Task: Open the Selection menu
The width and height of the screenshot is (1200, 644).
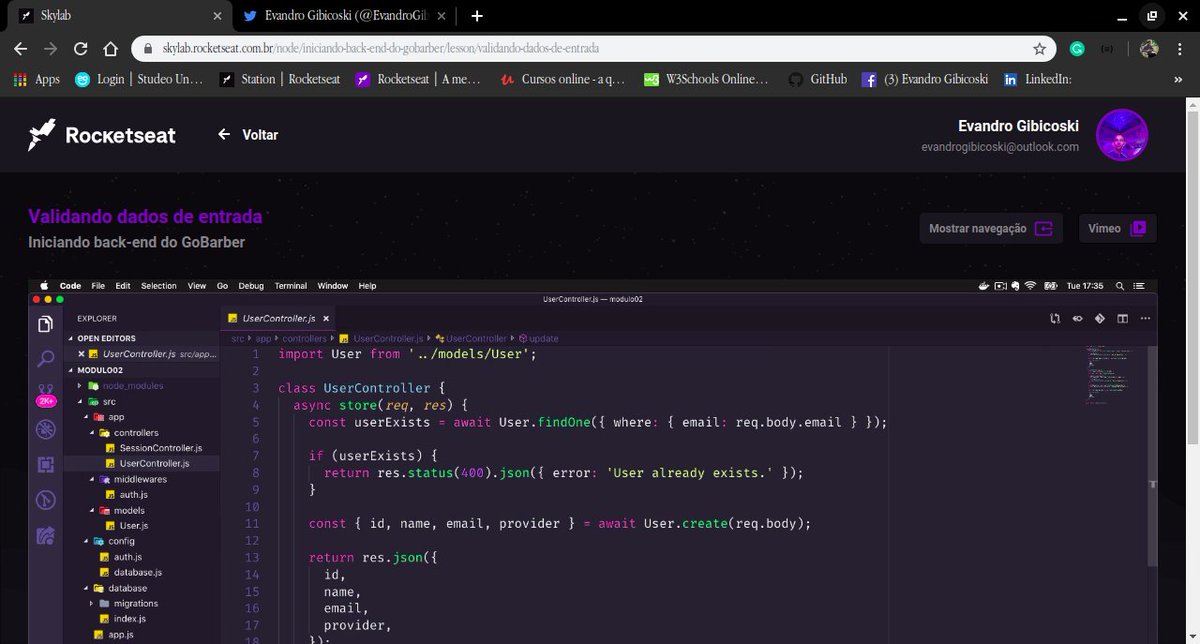Action: [x=158, y=286]
